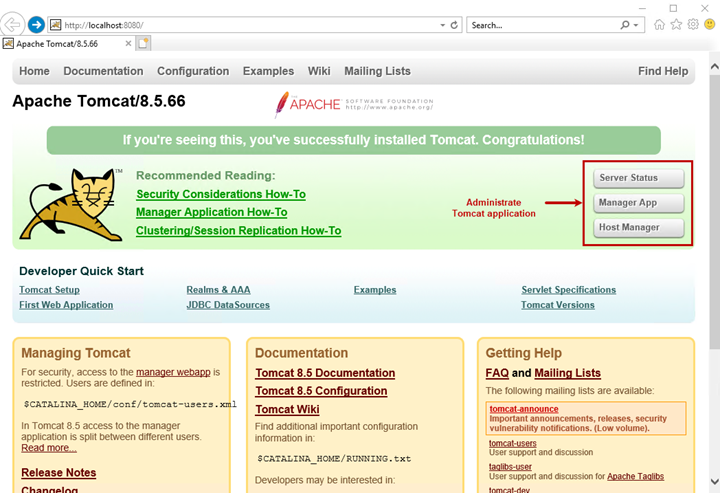Screen dimensions: 720x493
Task: Click the Apache Tomcat/8.5.66 page heading
Action: click(x=99, y=101)
